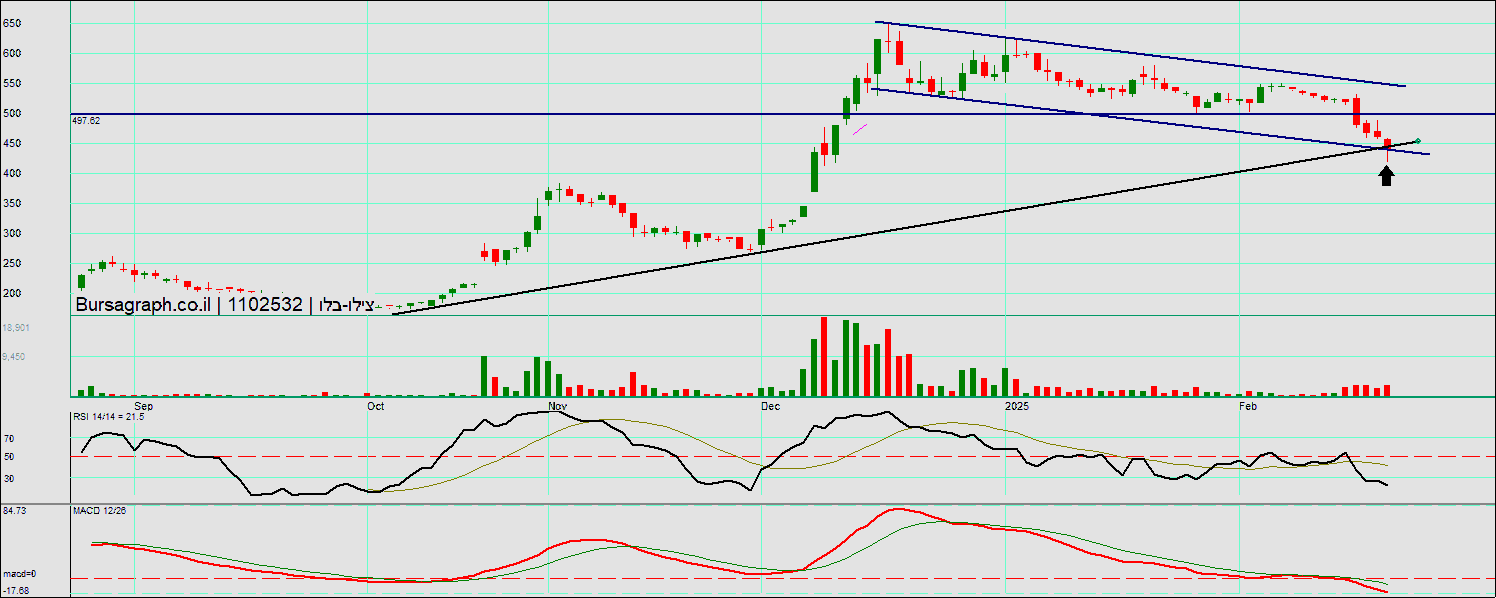Click the RSI 70 level label
The height and width of the screenshot is (598, 1496).
pos(9,438)
